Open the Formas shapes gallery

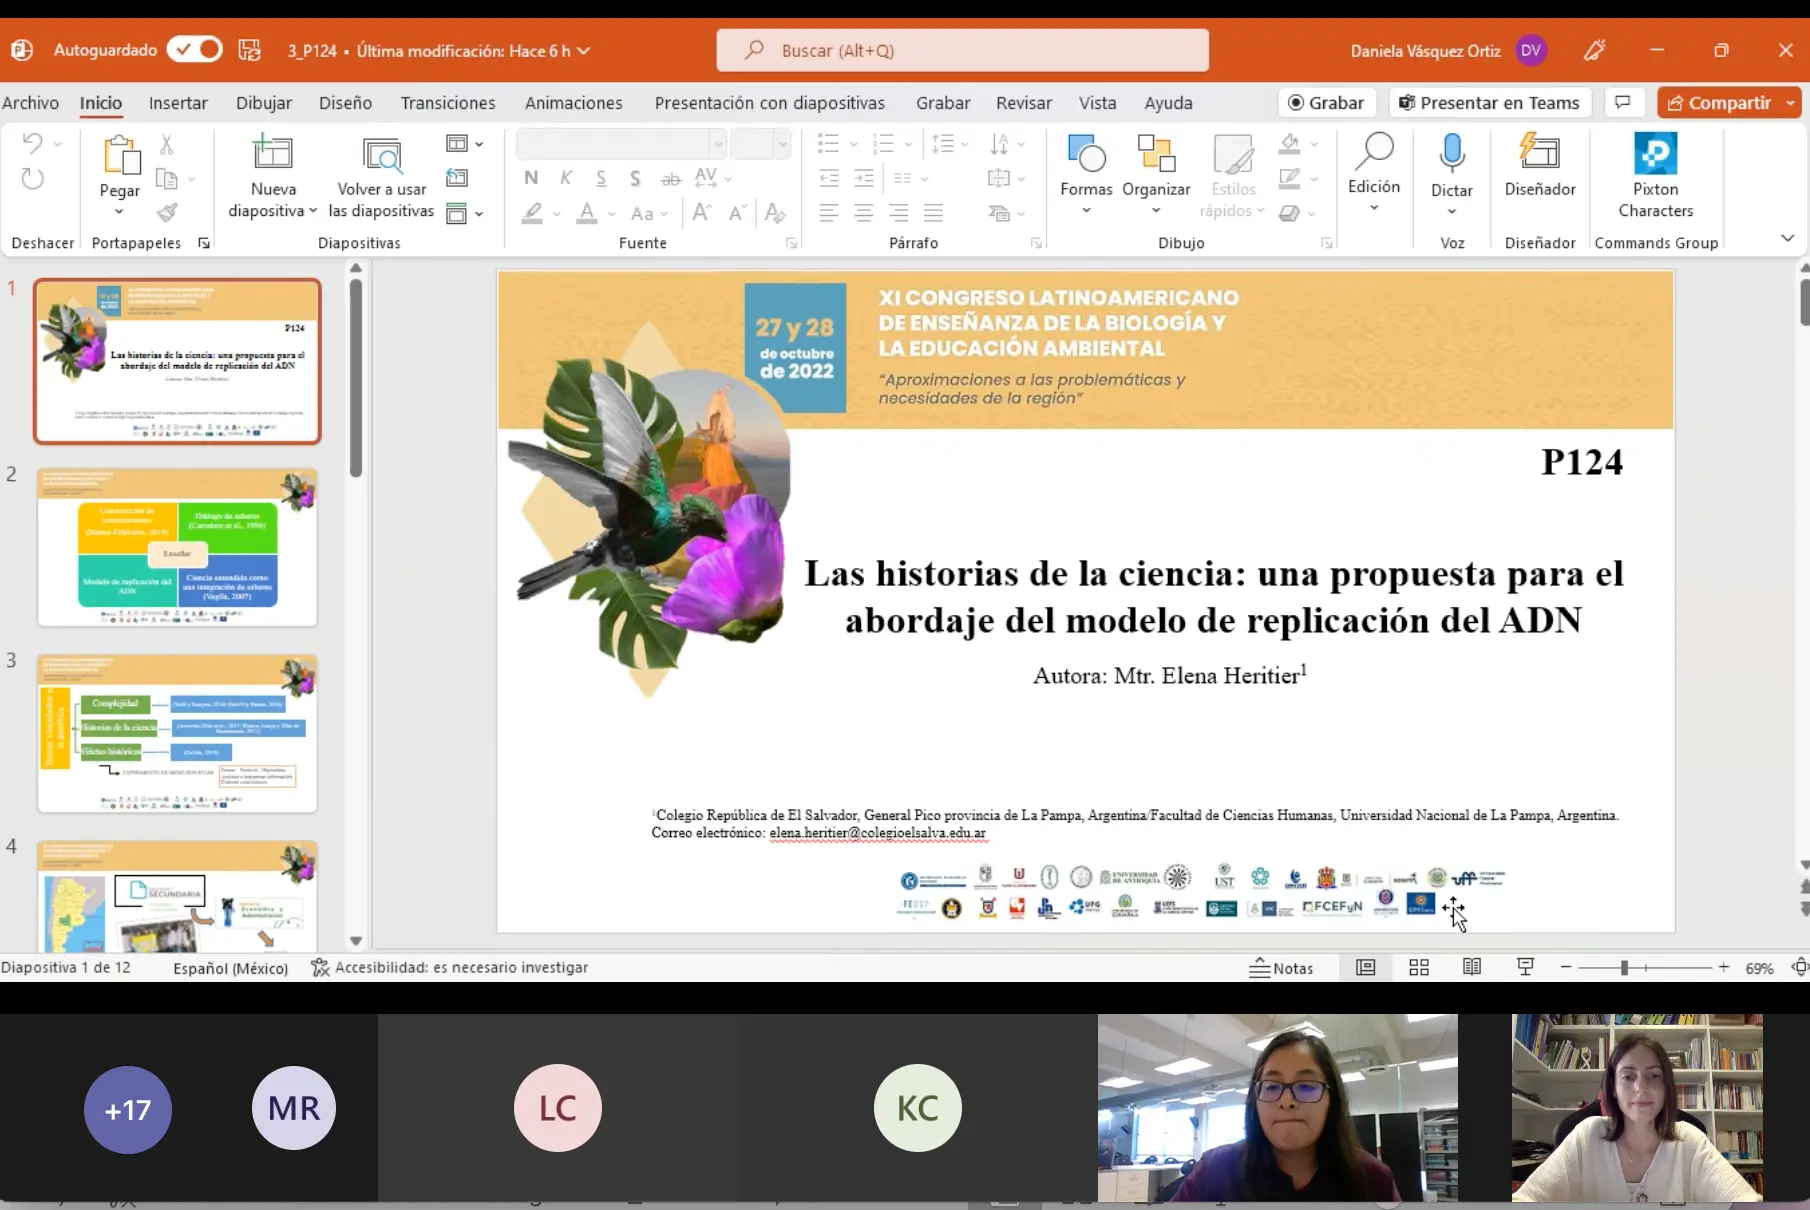[x=1086, y=174]
